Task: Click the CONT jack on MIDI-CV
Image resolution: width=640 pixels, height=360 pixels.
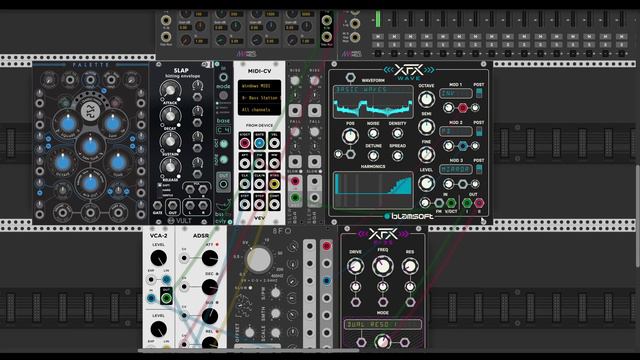Action: [x=274, y=204]
